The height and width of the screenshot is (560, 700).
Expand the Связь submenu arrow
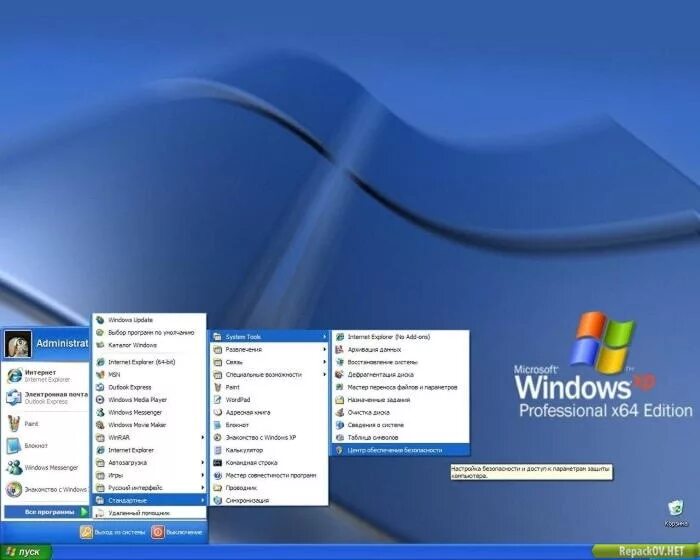point(325,362)
